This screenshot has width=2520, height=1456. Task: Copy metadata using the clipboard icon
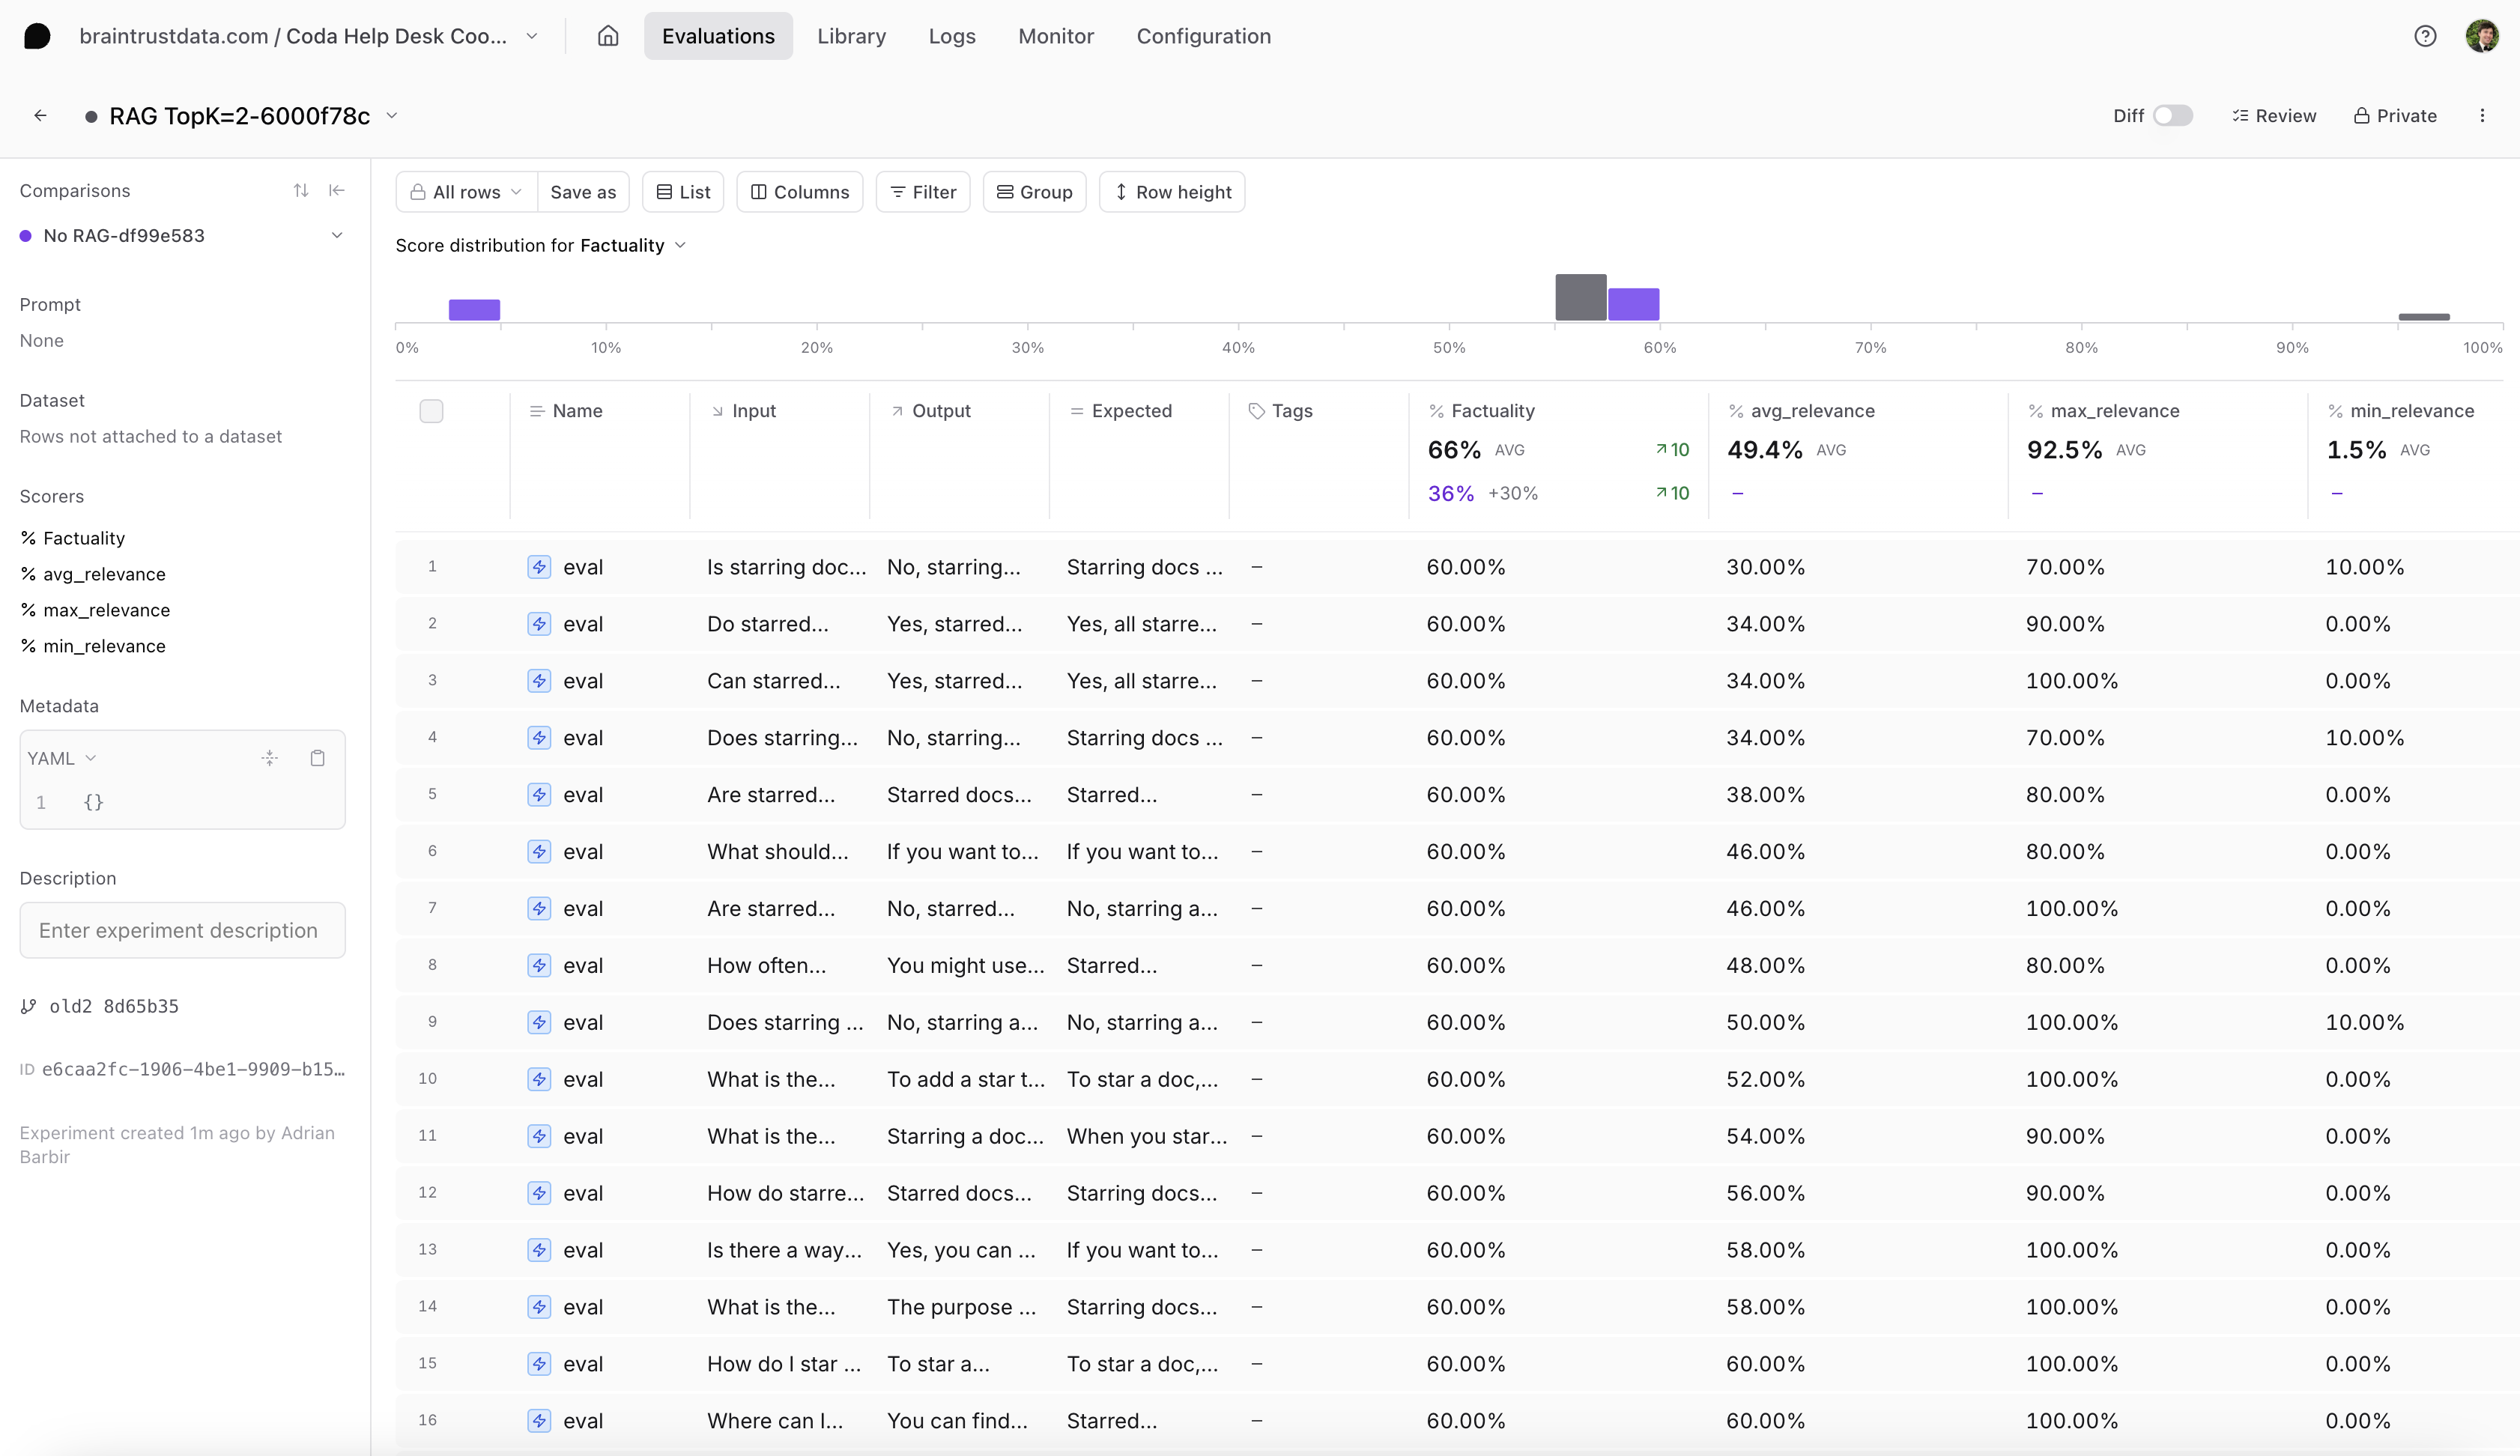pyautogui.click(x=317, y=758)
